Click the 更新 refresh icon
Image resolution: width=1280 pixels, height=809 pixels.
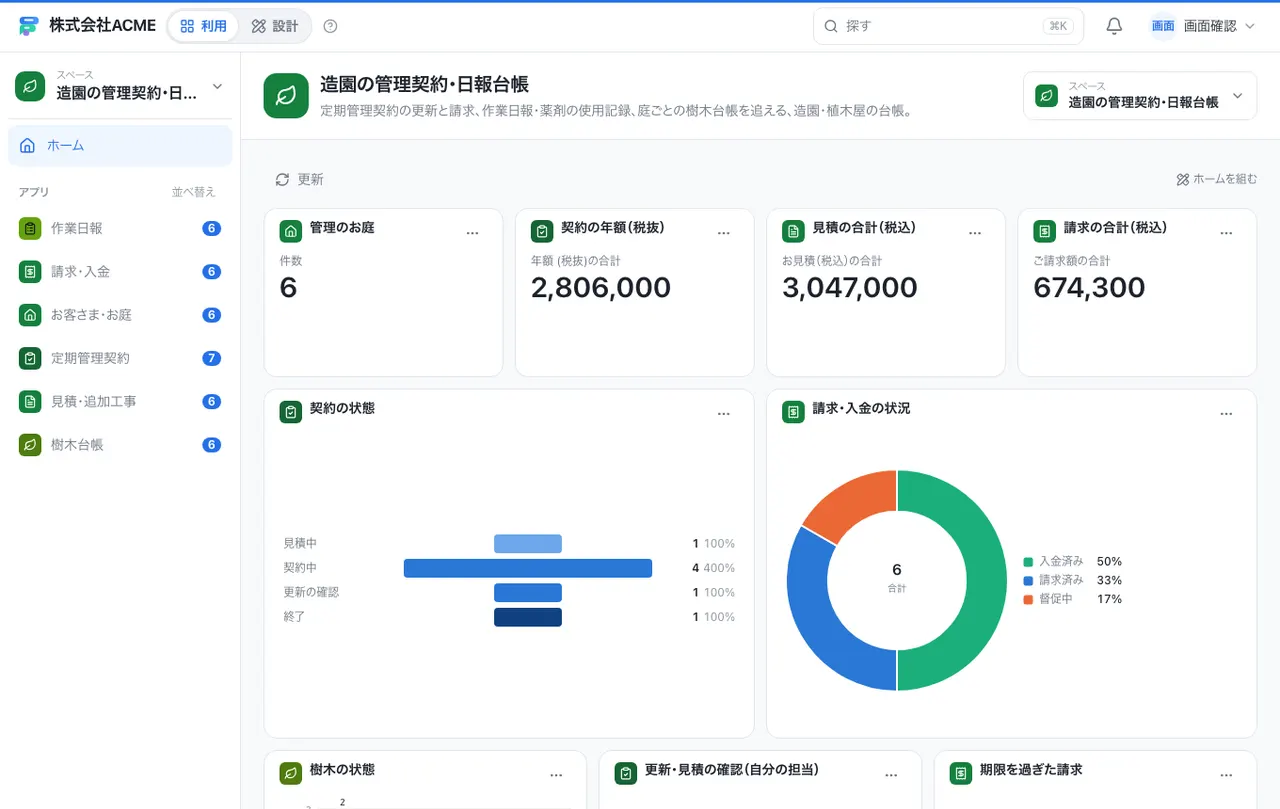(x=283, y=179)
